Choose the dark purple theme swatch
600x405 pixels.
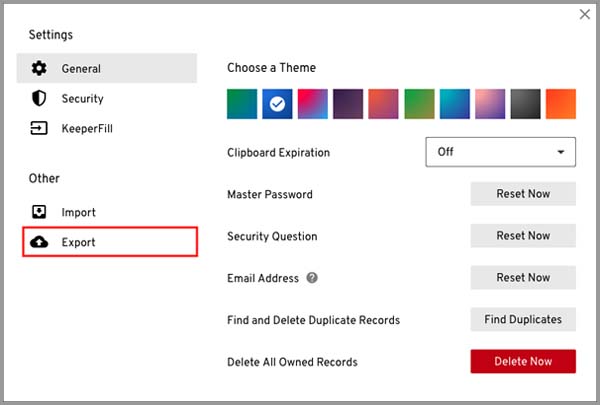(348, 104)
